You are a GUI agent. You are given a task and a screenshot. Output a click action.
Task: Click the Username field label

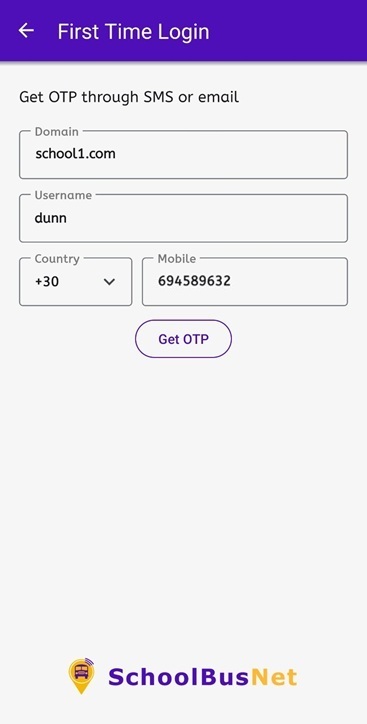pyautogui.click(x=63, y=195)
